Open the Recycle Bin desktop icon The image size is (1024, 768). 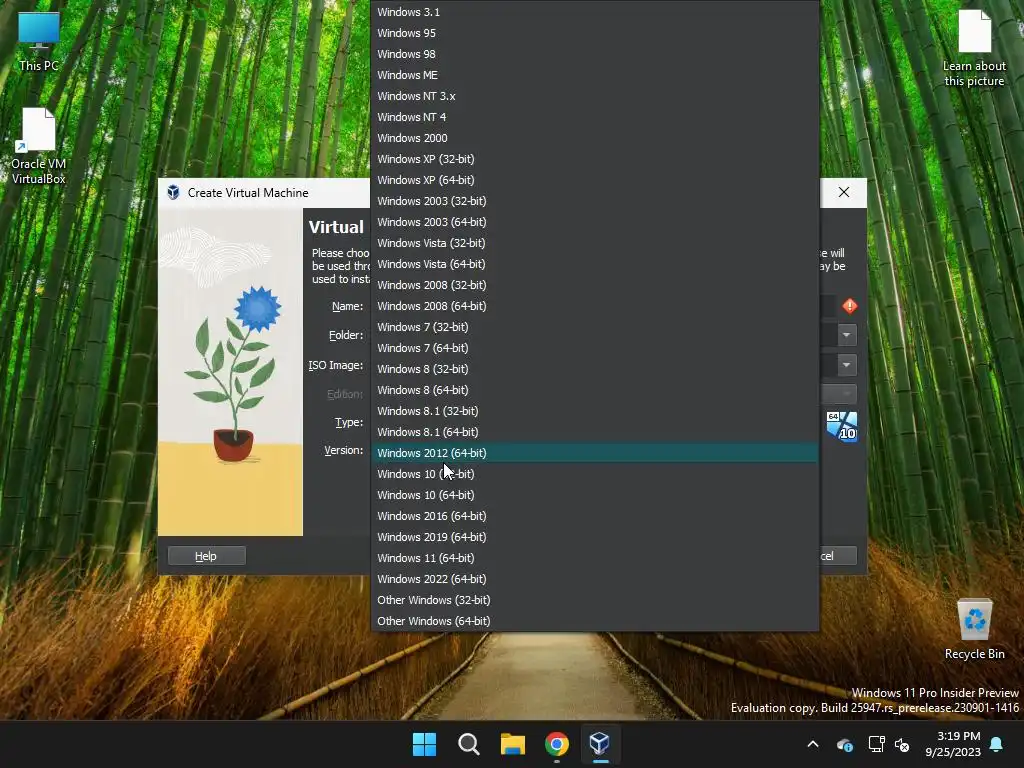(x=974, y=630)
